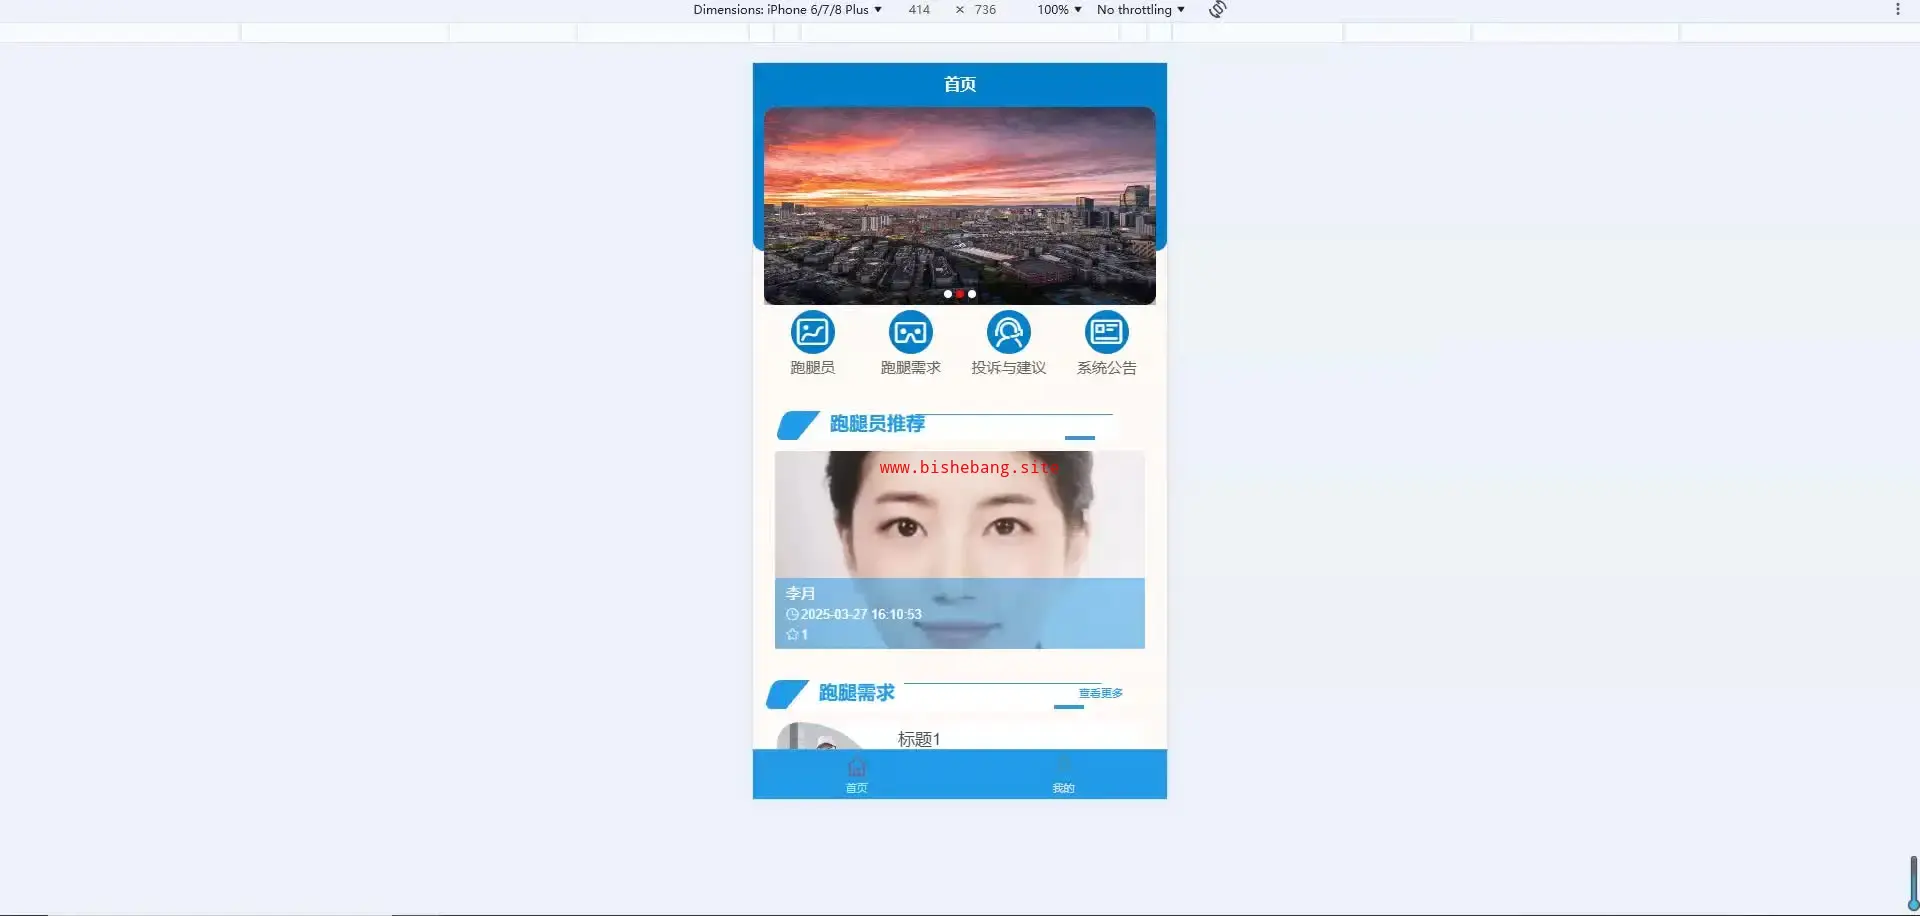
Task: Click the star favorite count on 李月 card
Action: (x=797, y=634)
